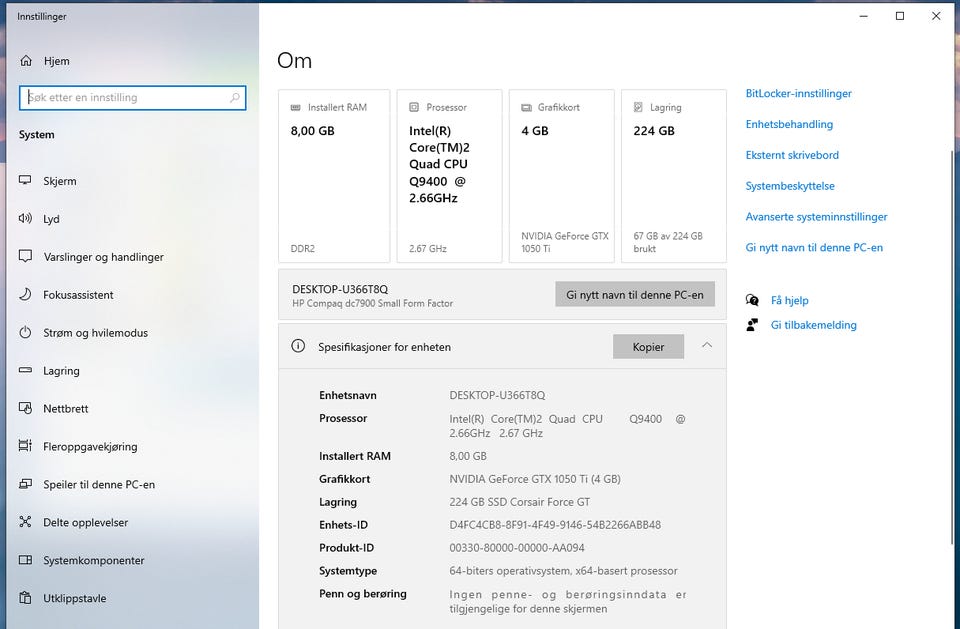The width and height of the screenshot is (960, 629).
Task: Select the Utklippstavle clipboard icon
Action: click(x=25, y=598)
